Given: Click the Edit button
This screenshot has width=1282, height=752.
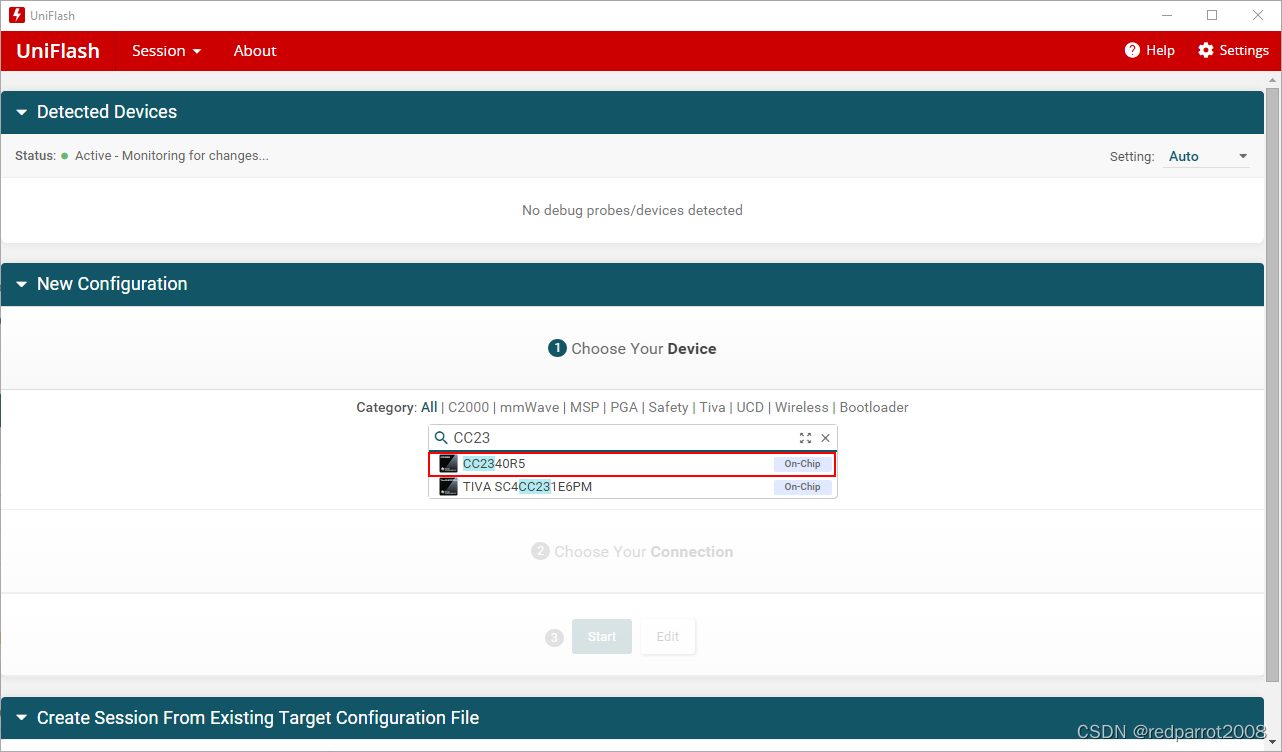Looking at the screenshot, I should pos(668,637).
